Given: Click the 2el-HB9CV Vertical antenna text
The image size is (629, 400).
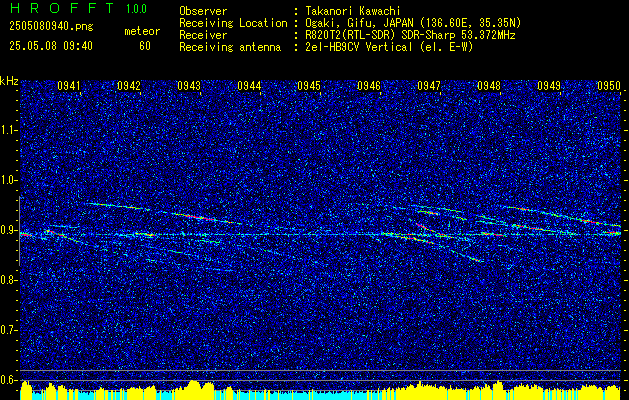Looking at the screenshot, I should tap(390, 47).
